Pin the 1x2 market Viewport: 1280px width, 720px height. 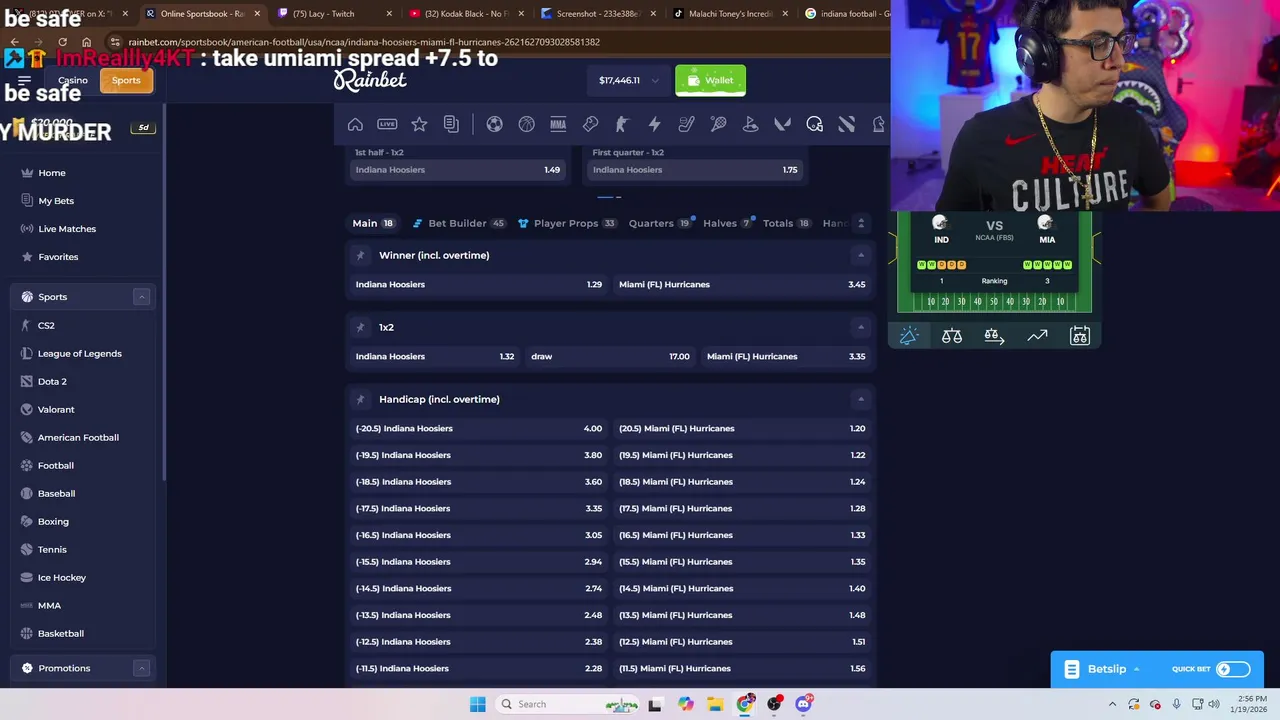(360, 327)
